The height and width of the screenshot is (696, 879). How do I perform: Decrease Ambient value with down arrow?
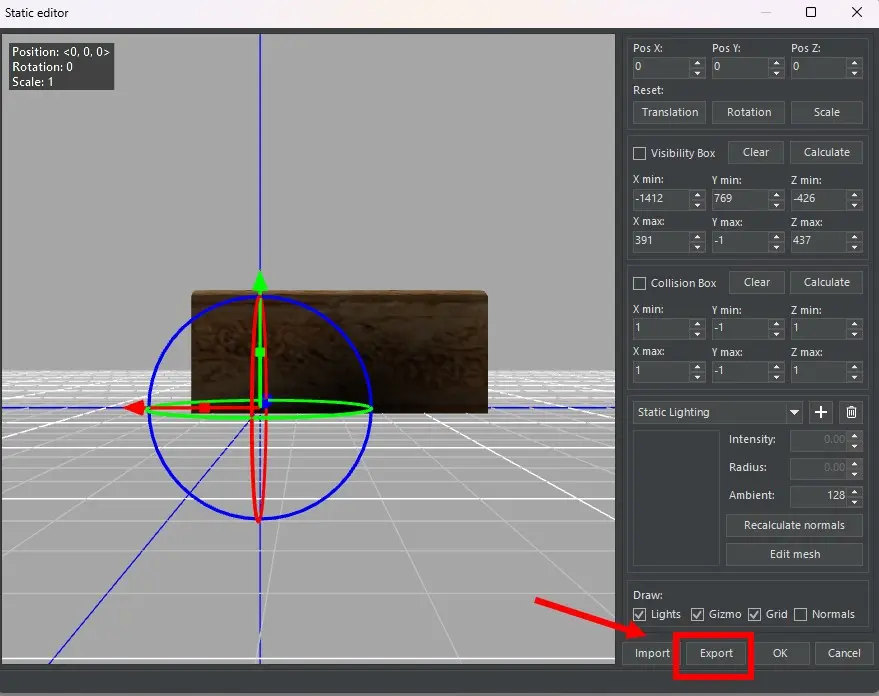[855, 501]
